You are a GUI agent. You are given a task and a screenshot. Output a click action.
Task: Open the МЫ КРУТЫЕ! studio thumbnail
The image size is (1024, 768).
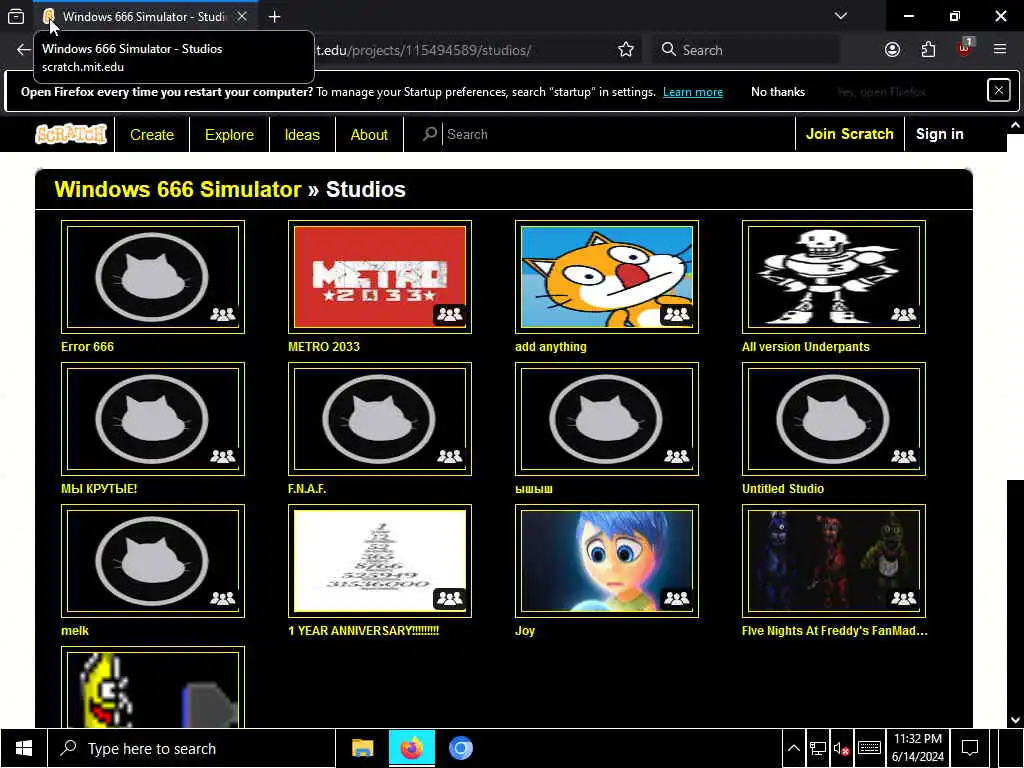[x=153, y=419]
